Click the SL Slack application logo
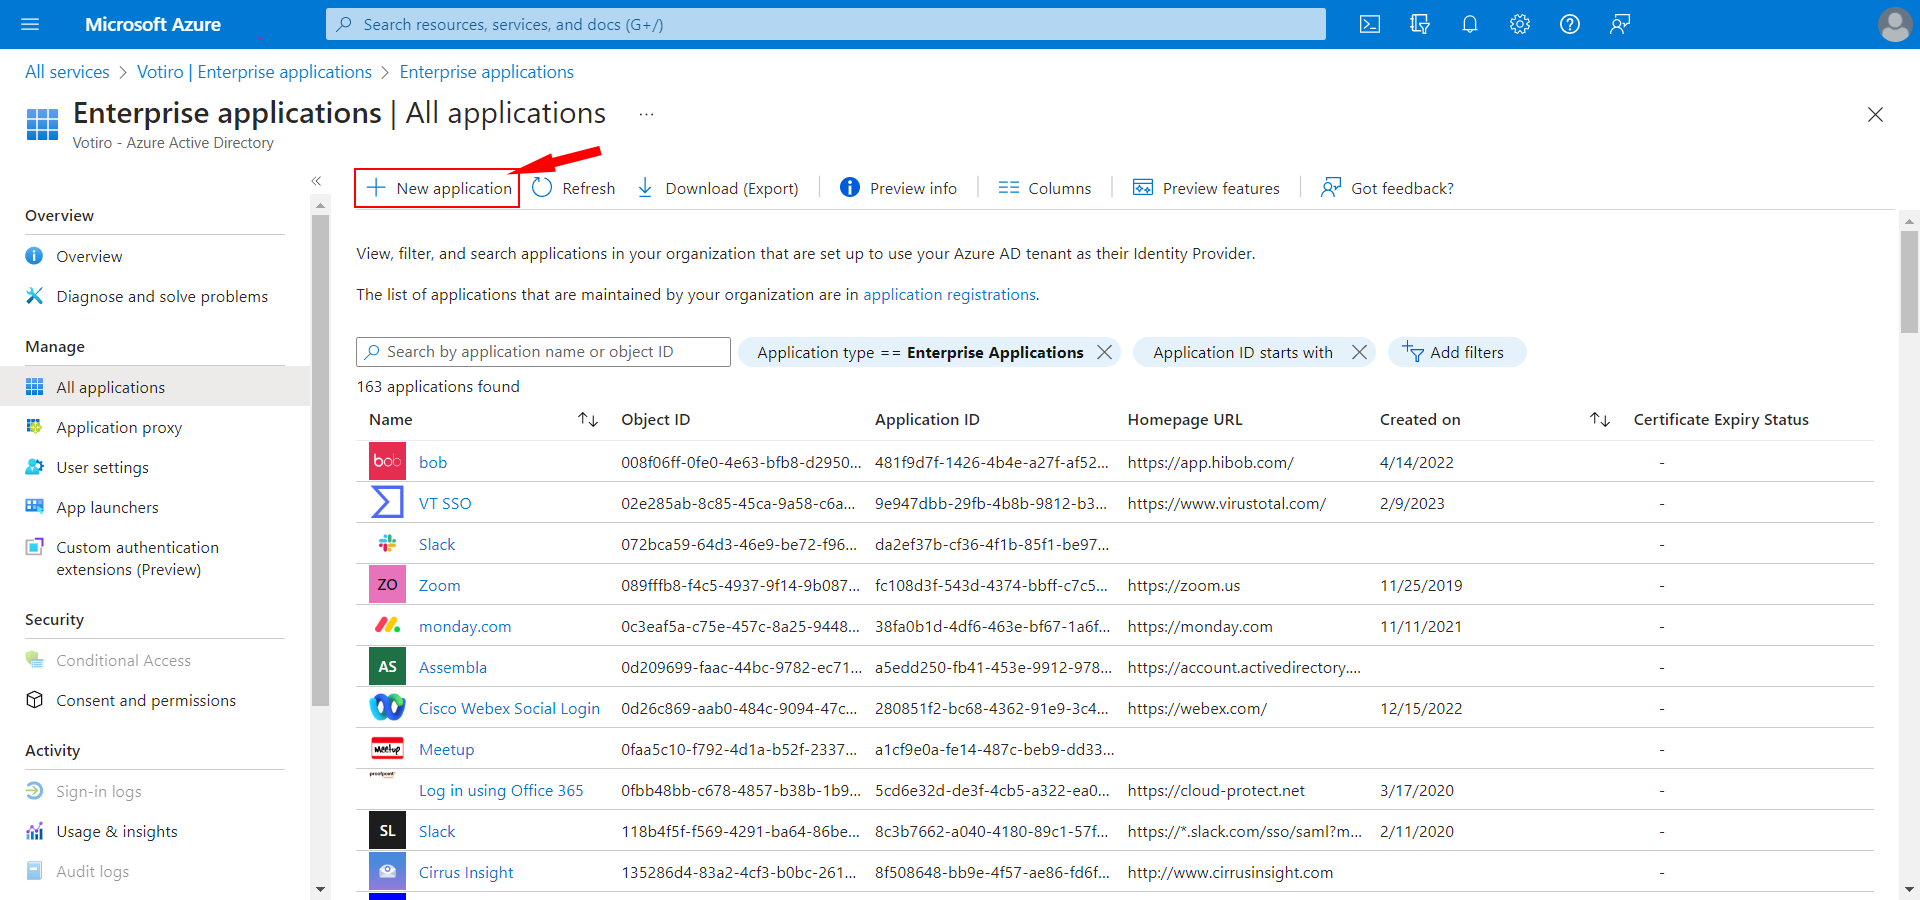 click(387, 830)
